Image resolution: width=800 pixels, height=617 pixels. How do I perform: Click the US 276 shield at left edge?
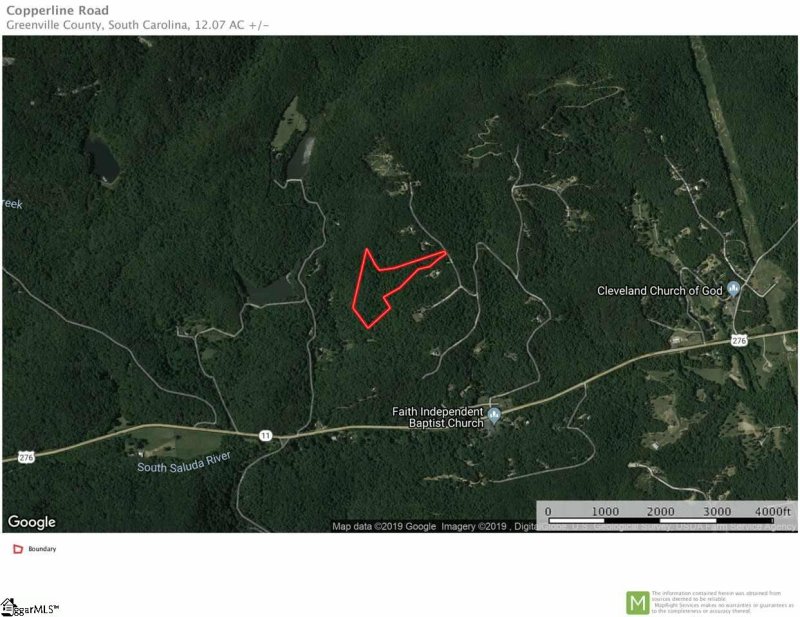pyautogui.click(x=27, y=457)
